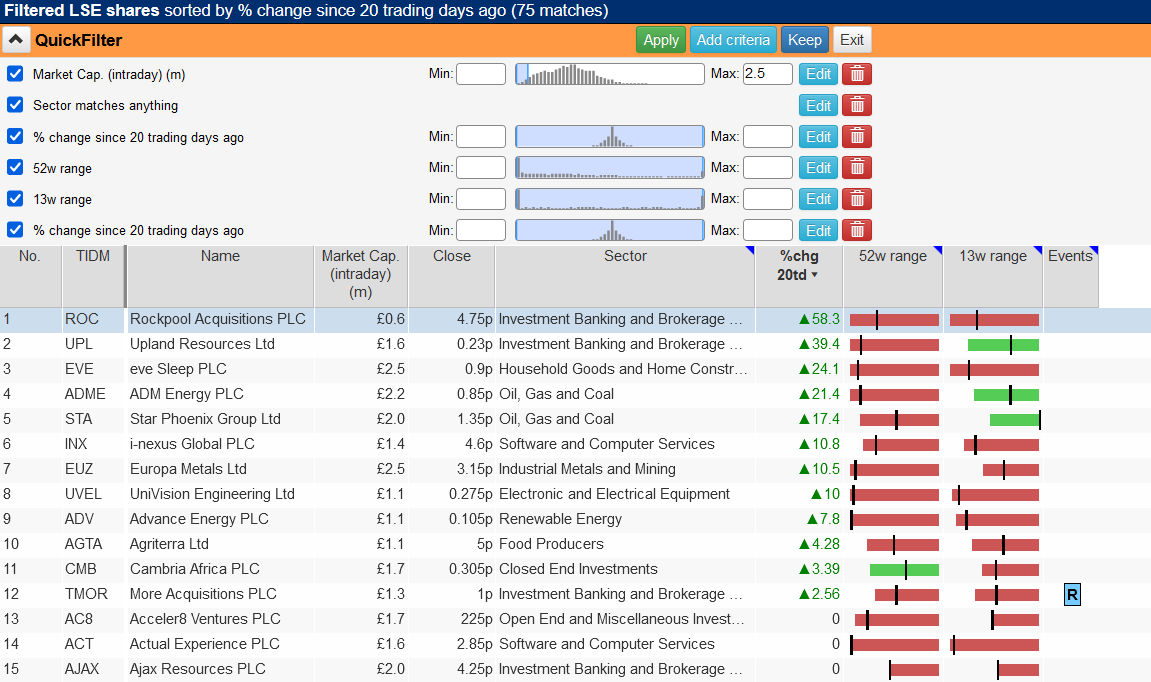Image resolution: width=1151 pixels, height=682 pixels.
Task: Click the Upland Resources Ltd name
Action: (202, 344)
